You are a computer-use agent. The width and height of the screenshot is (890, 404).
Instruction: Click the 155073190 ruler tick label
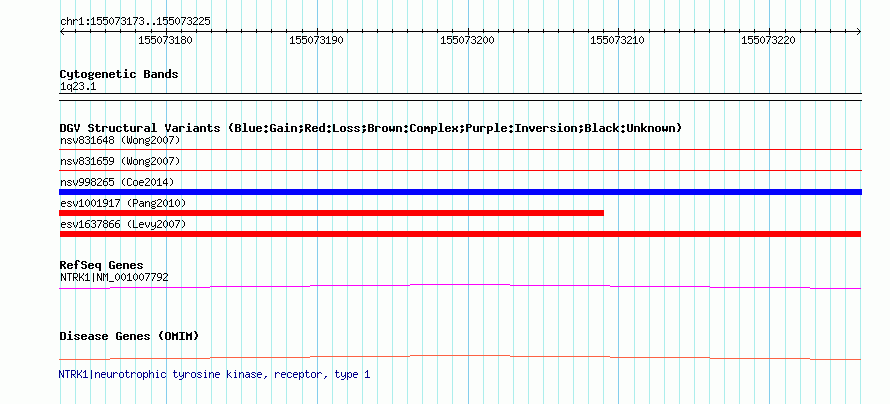316,41
